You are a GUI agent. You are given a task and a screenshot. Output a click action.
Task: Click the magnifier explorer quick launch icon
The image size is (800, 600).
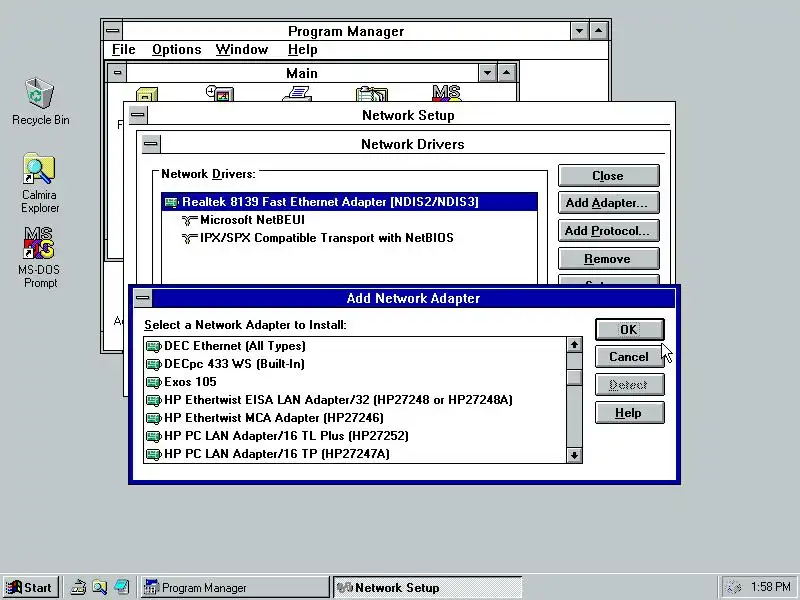(99, 587)
